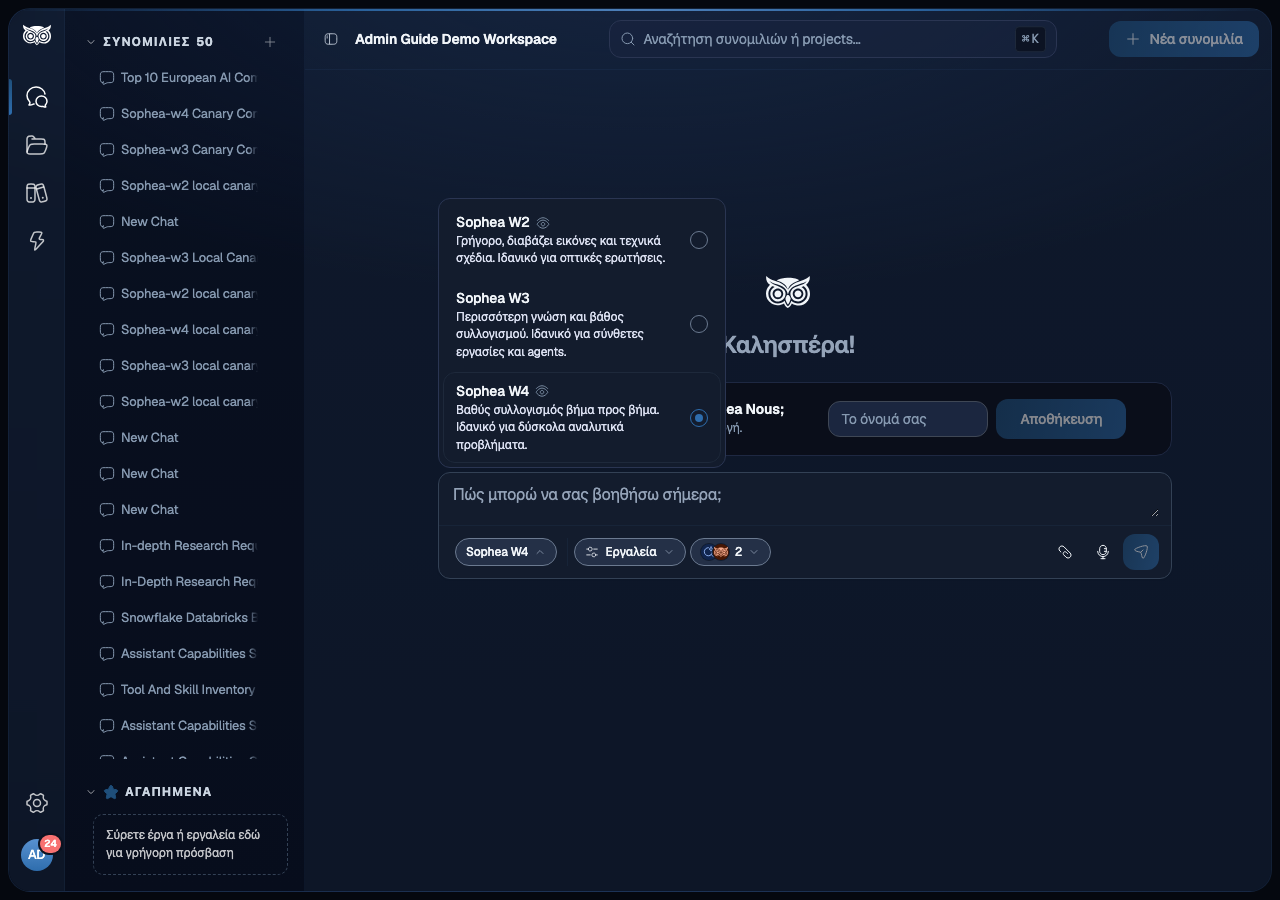Click the star icon beside ΑΓΑΠΗΜΕΝΑ
This screenshot has height=900, width=1280.
[x=111, y=792]
